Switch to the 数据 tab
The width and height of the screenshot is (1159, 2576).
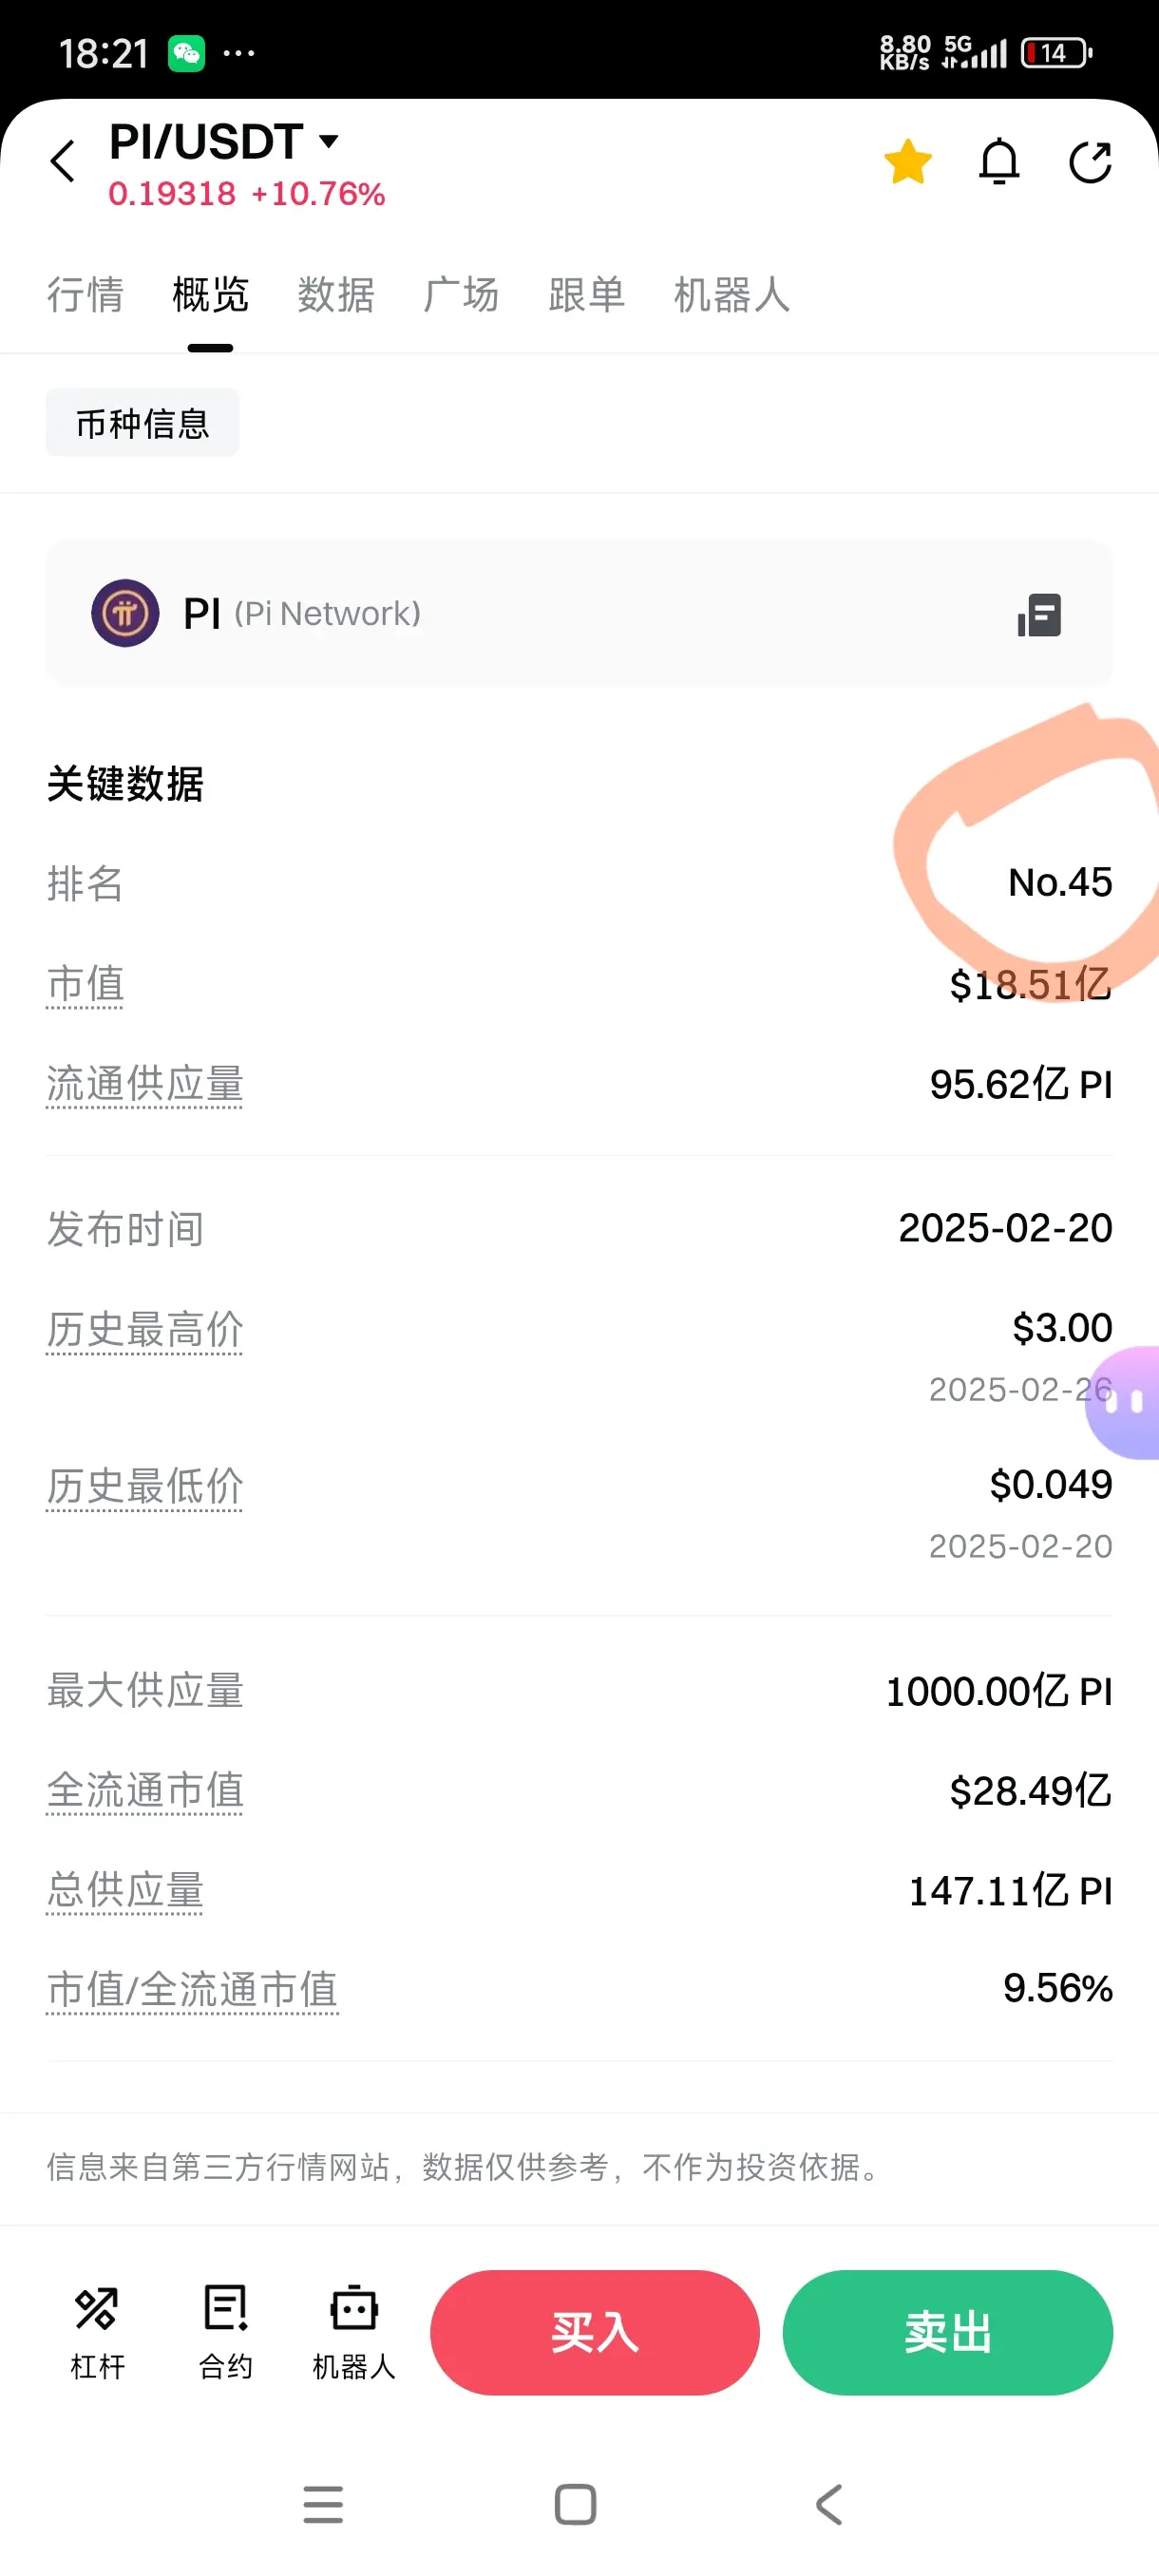tap(336, 295)
